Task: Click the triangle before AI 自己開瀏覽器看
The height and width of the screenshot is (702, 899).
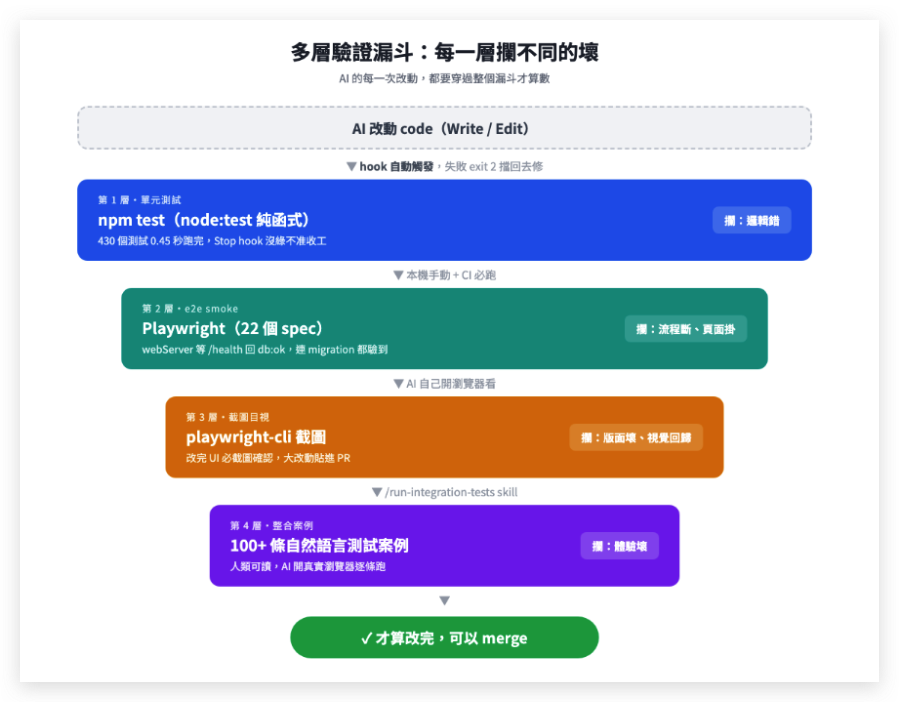Action: [x=398, y=384]
